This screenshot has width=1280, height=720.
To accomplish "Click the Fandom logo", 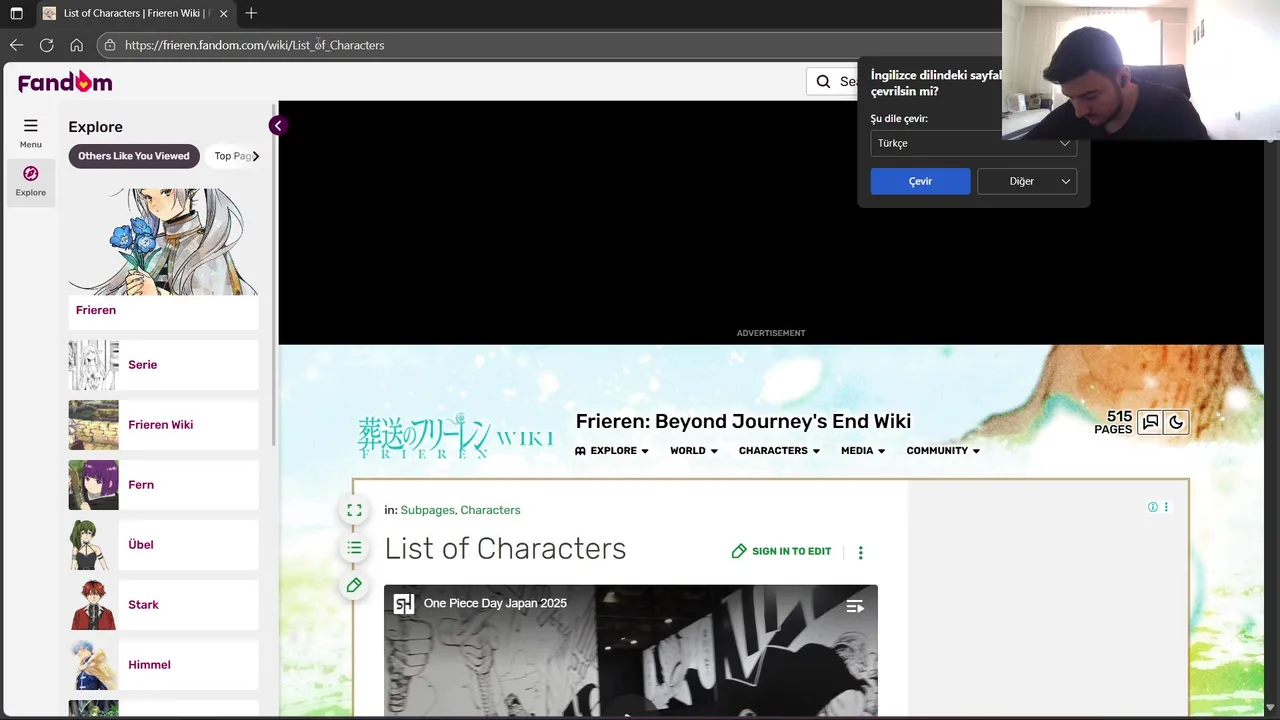I will [65, 82].
